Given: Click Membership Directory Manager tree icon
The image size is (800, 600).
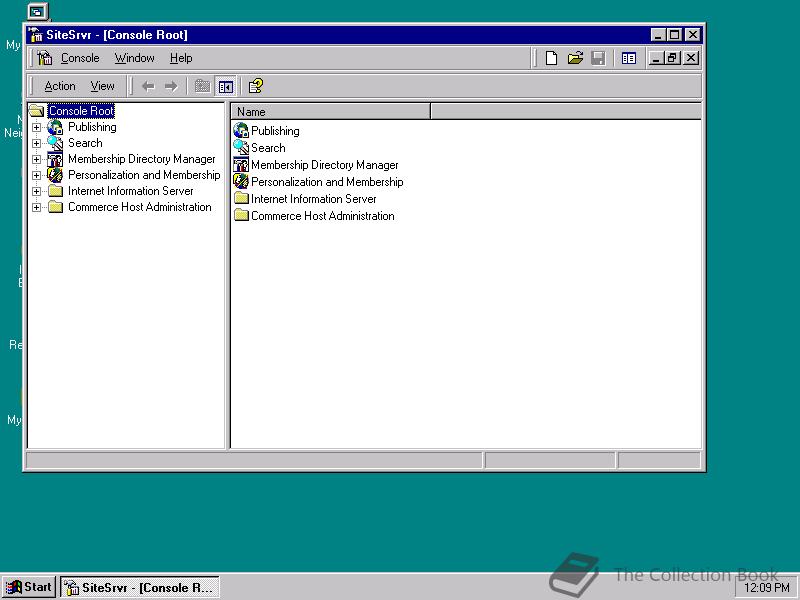Looking at the screenshot, I should pyautogui.click(x=55, y=159).
